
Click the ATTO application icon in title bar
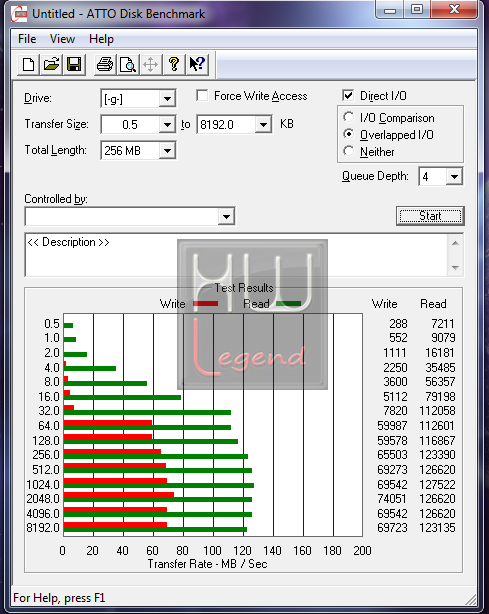click(x=20, y=14)
